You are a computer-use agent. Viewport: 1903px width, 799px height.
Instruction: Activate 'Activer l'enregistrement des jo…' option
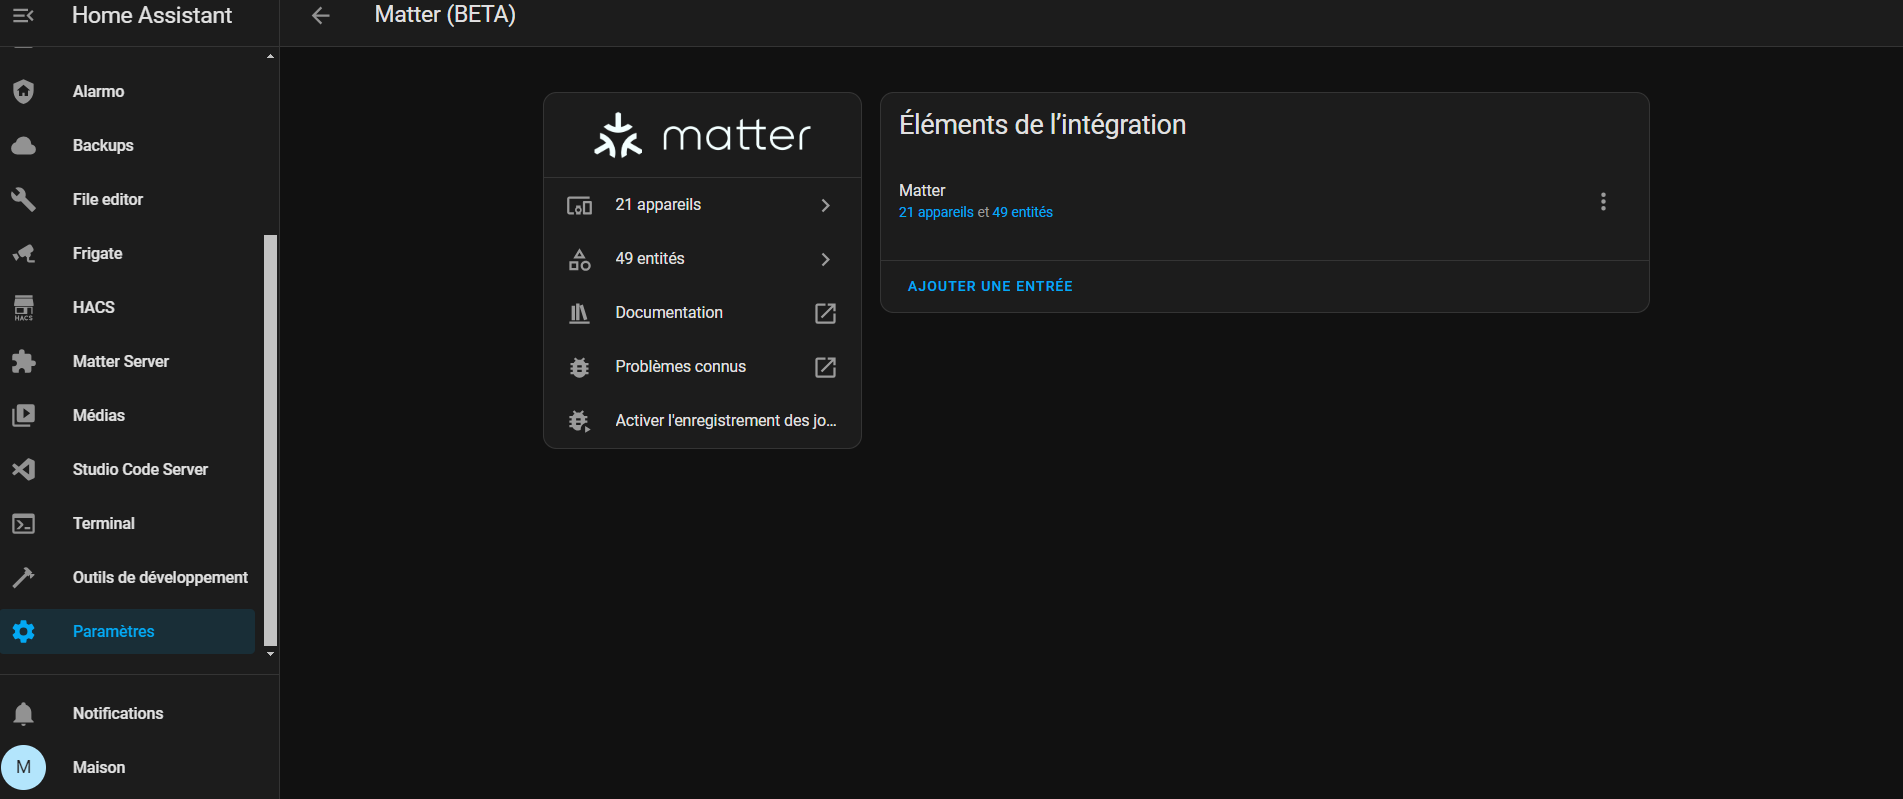point(702,421)
